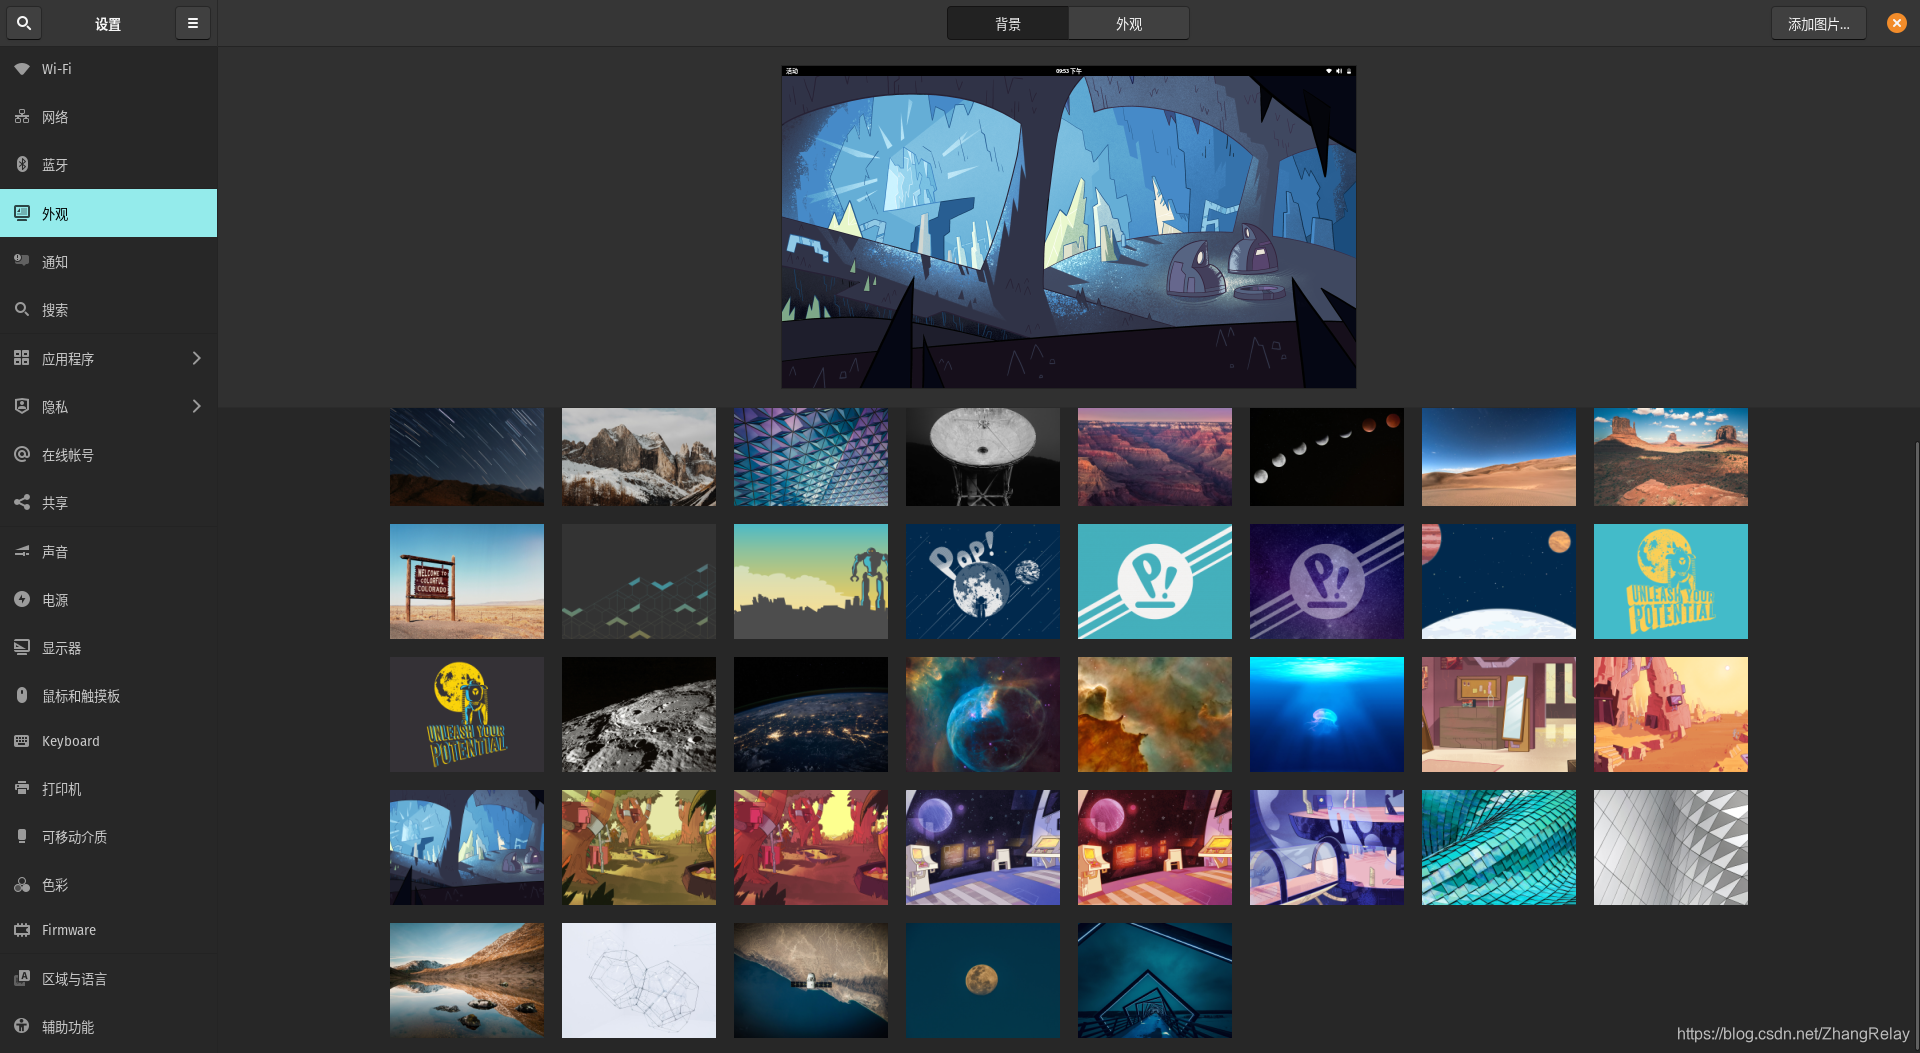Pick the Grand Canyon wallpaper
The width and height of the screenshot is (1920, 1053).
coord(1155,457)
